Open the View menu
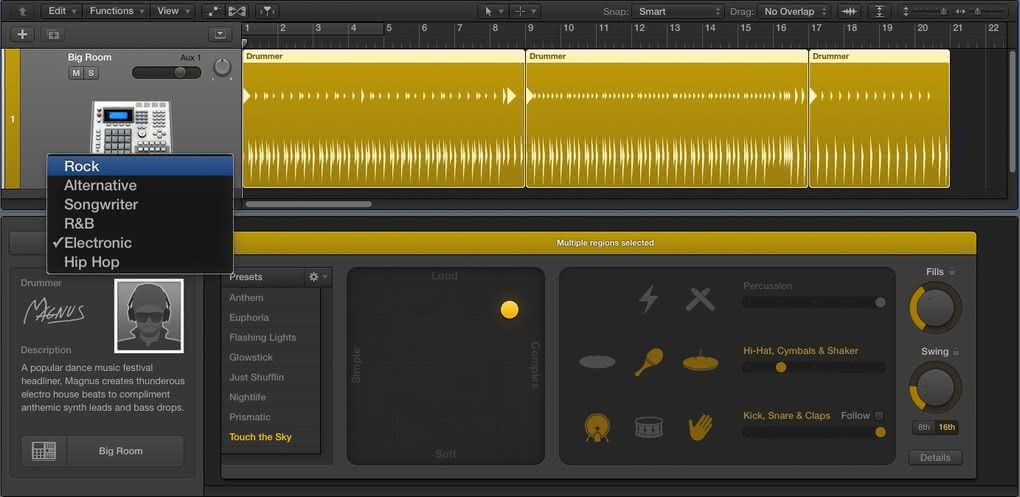Screen dimensions: 1020x497 click(172, 11)
